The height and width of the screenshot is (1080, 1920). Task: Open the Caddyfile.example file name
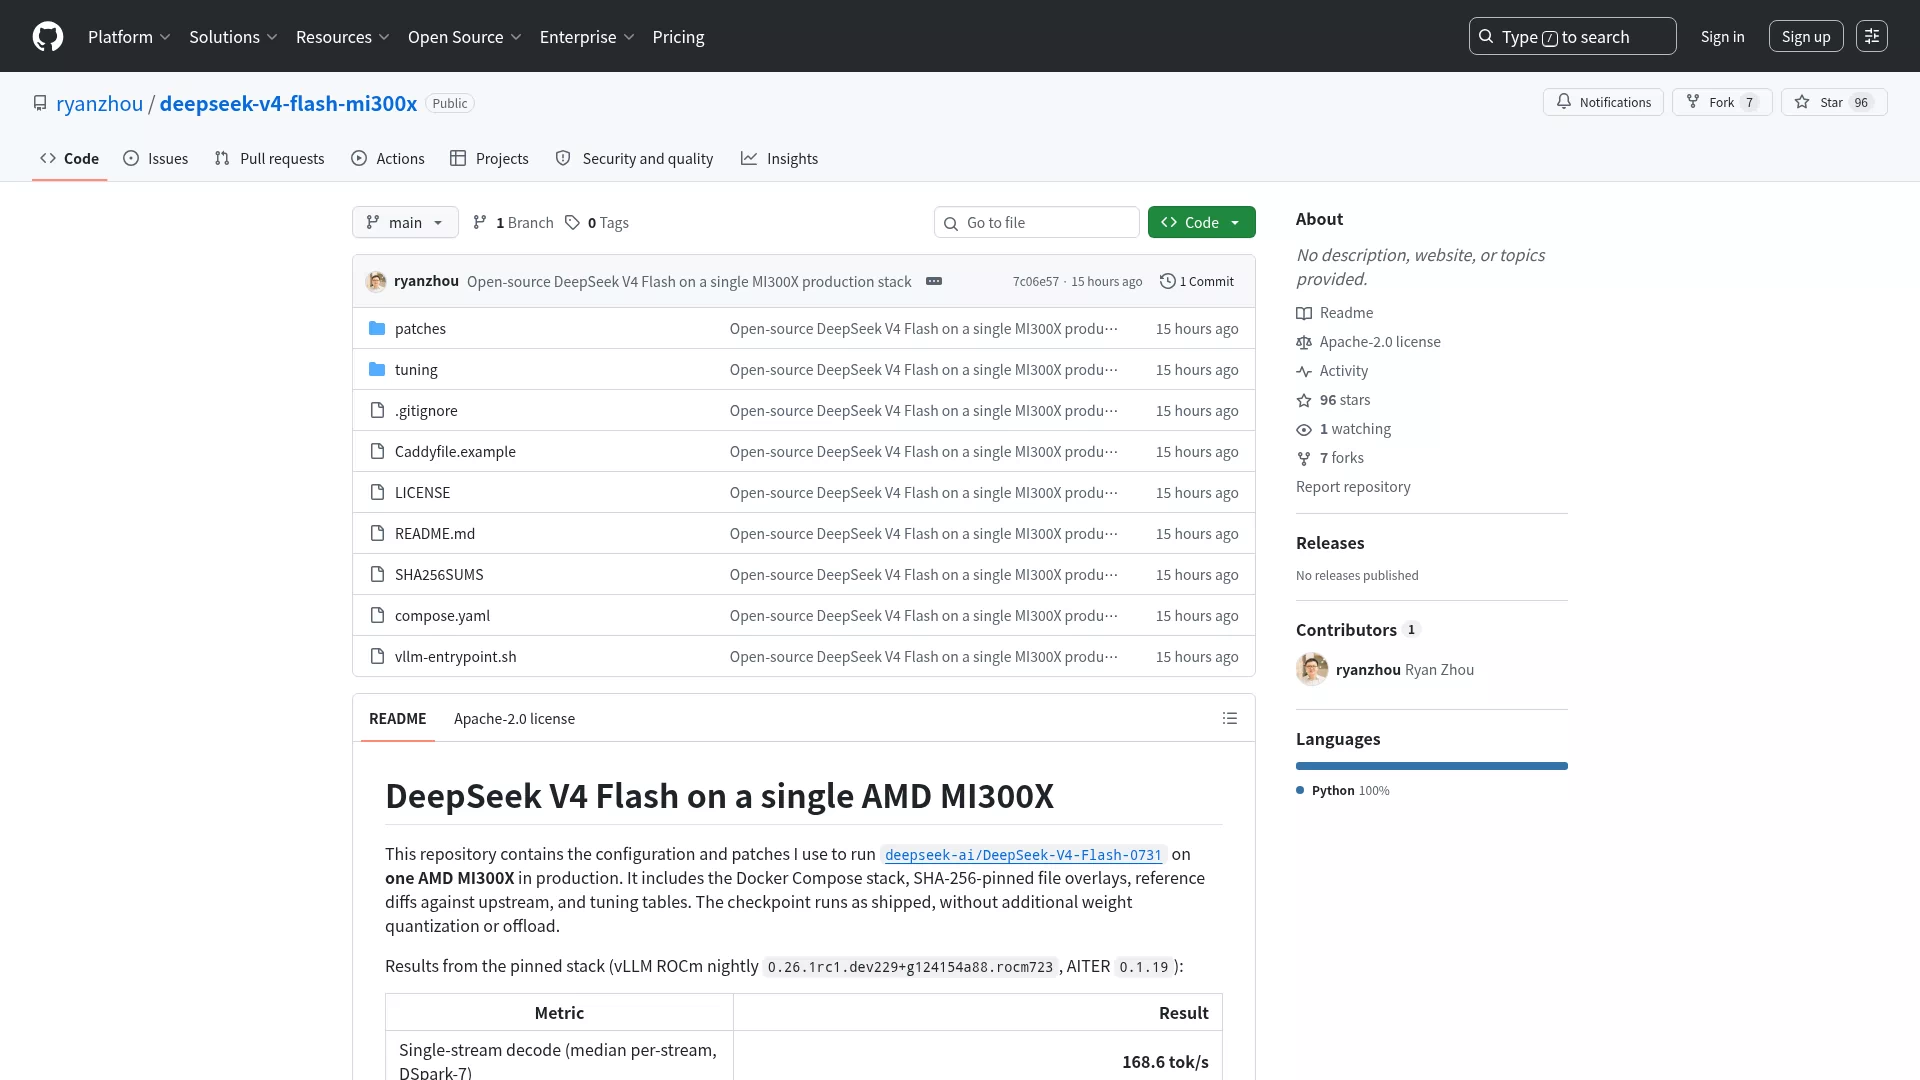click(455, 452)
